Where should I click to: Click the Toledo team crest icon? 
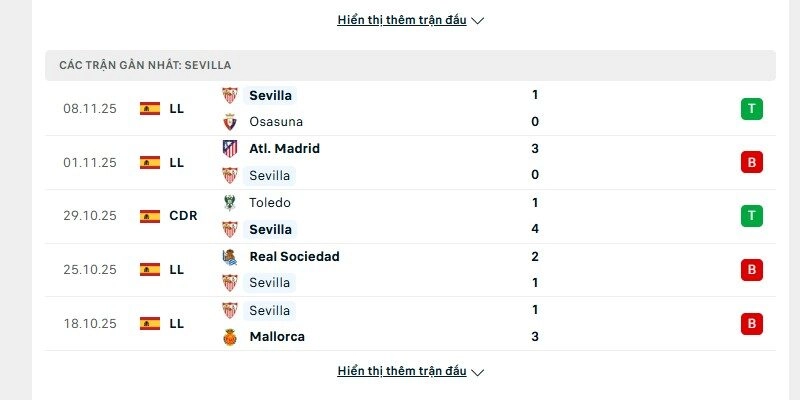pyautogui.click(x=230, y=203)
